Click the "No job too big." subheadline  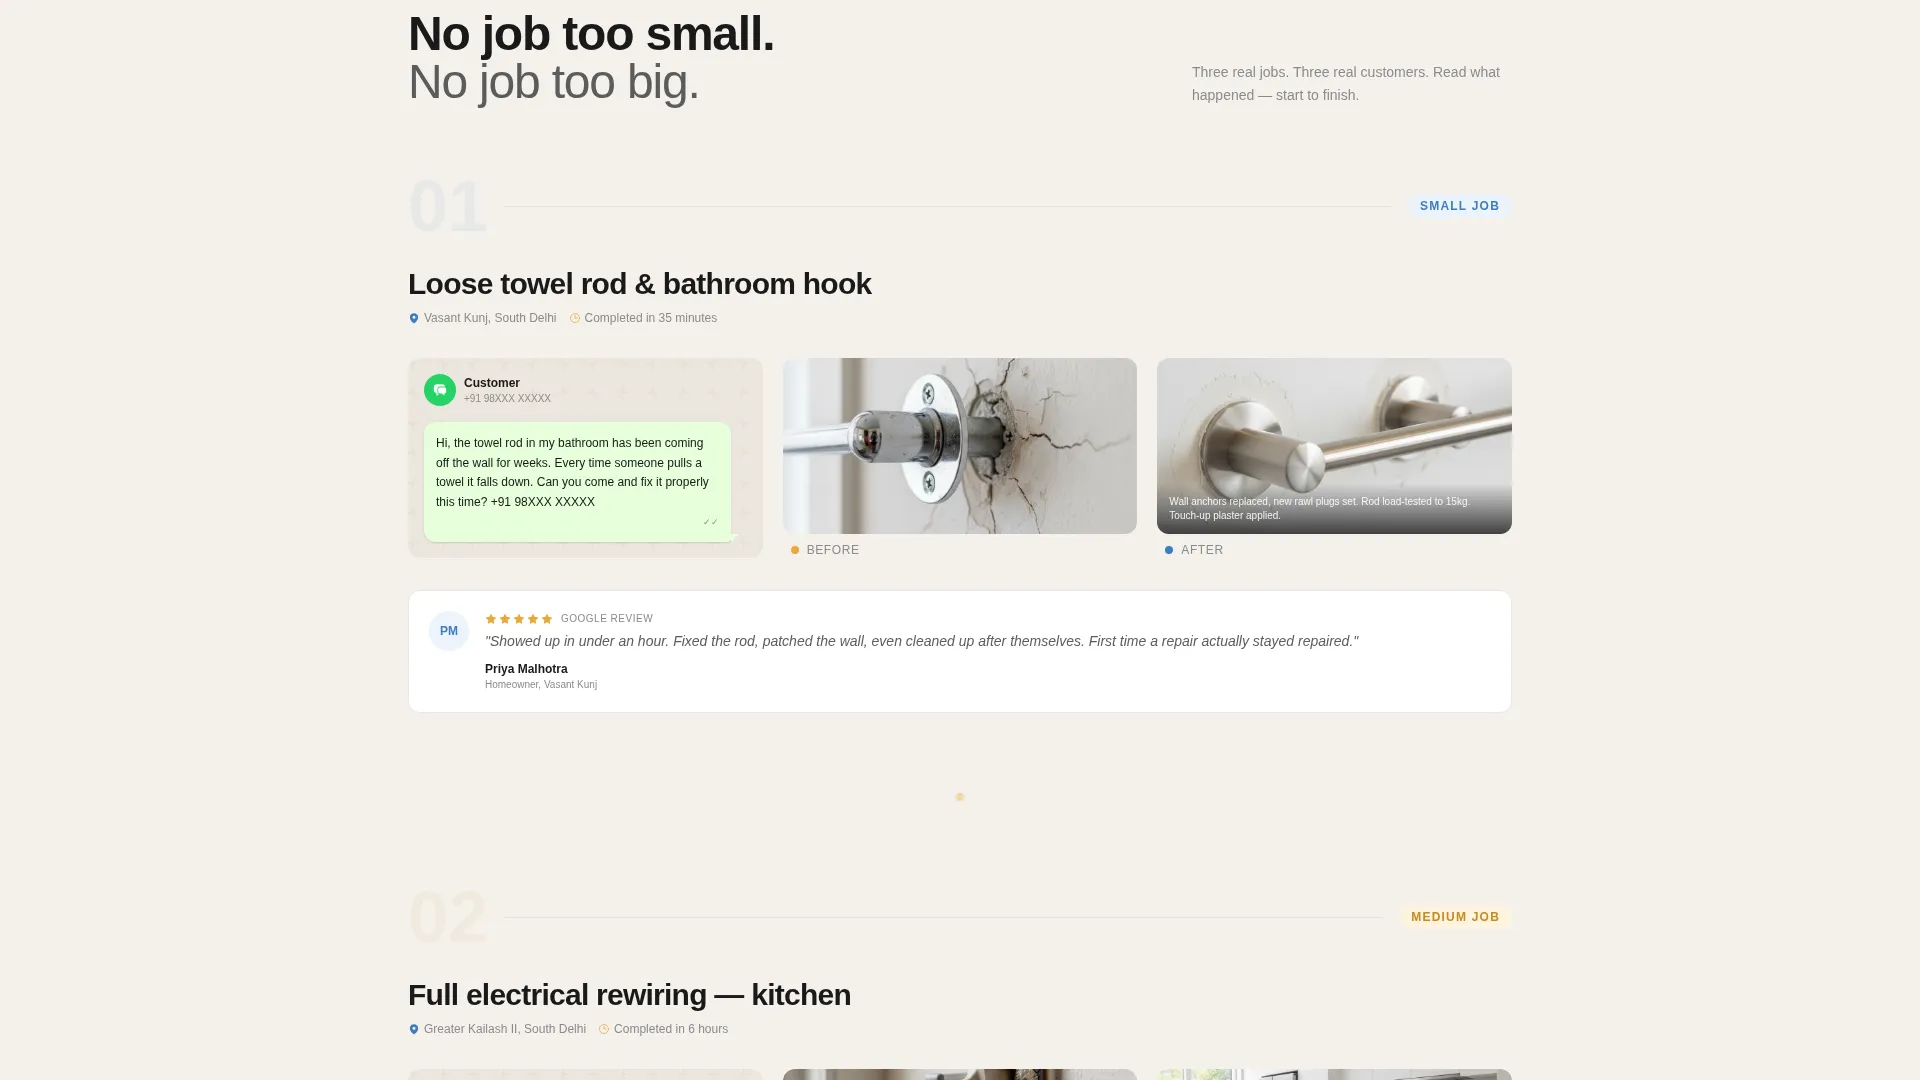click(x=554, y=82)
